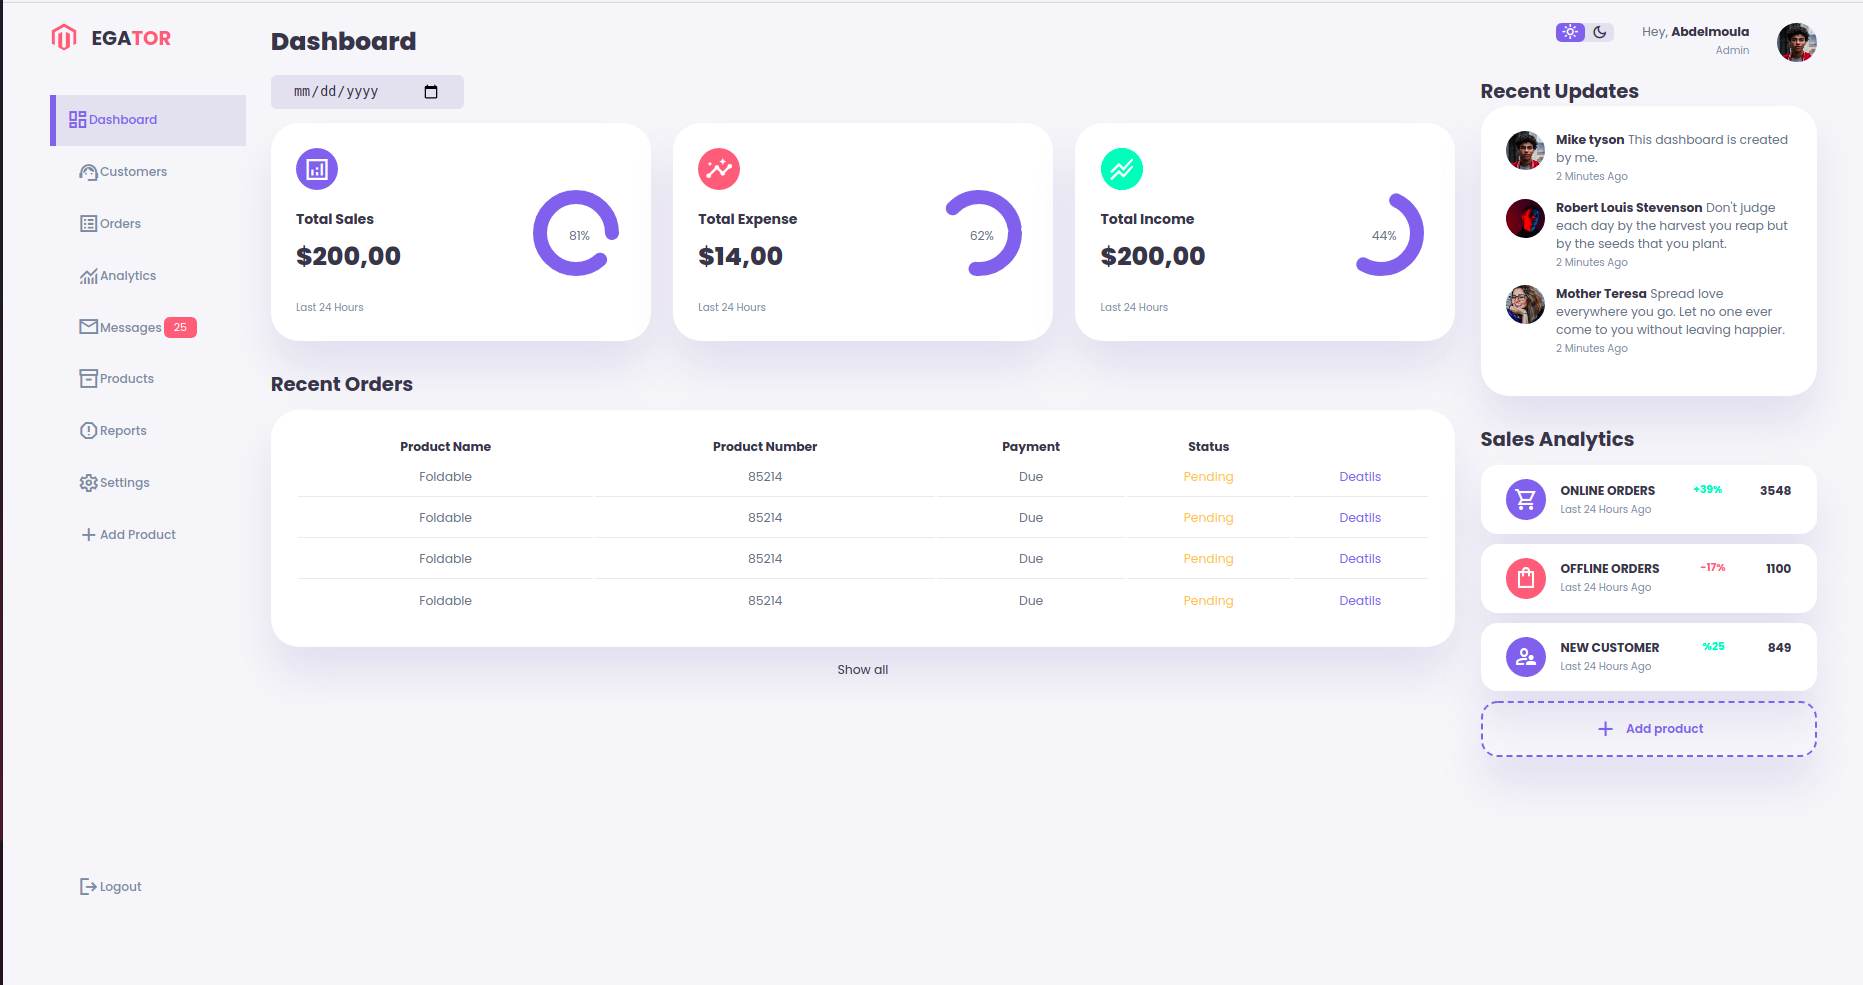Viewport: 1863px width, 985px height.
Task: Open Deatils for the first Foldable order
Action: click(x=1360, y=476)
